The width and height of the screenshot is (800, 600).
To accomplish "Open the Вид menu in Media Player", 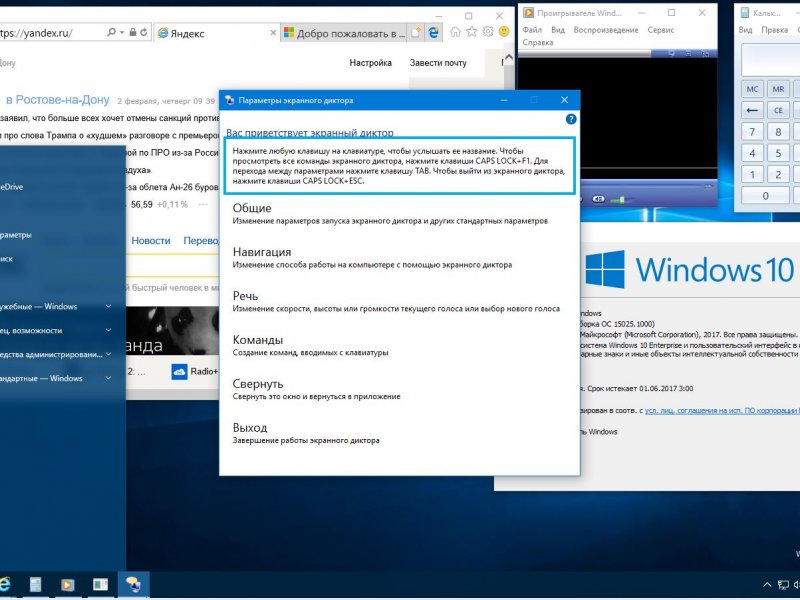I will pos(558,30).
